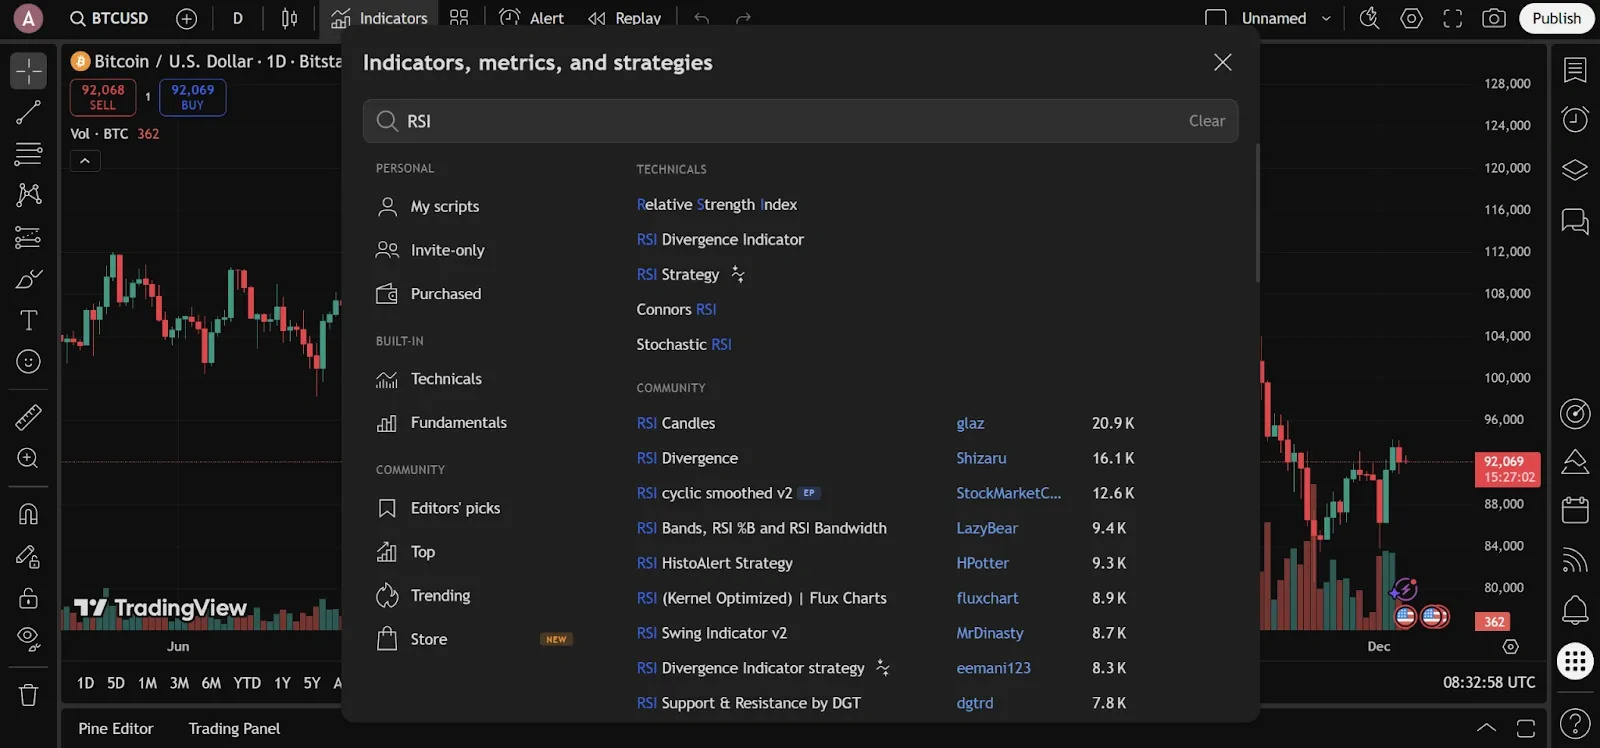
Task: Open author LazyBear's profile link
Action: point(987,528)
